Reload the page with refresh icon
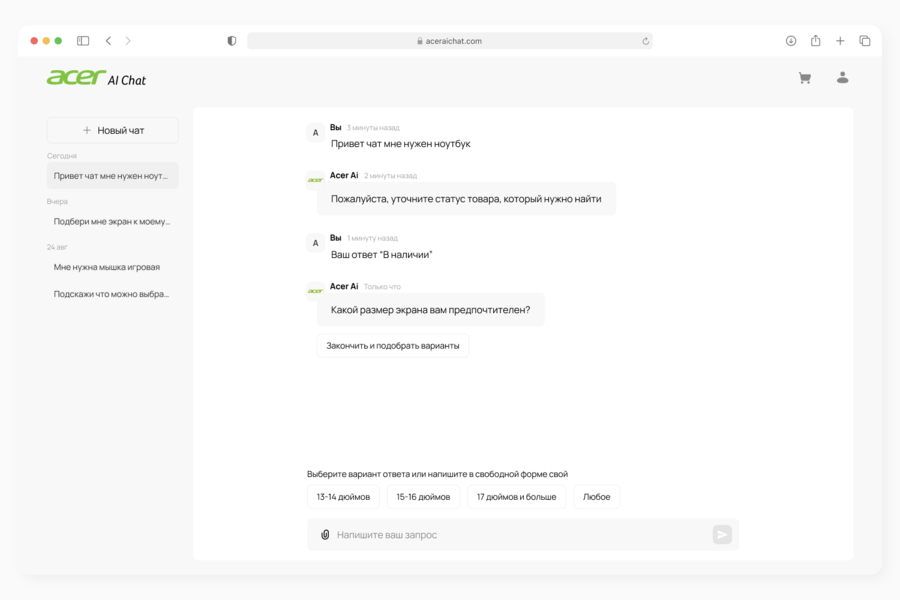Viewport: 900px width, 600px height. pos(645,41)
